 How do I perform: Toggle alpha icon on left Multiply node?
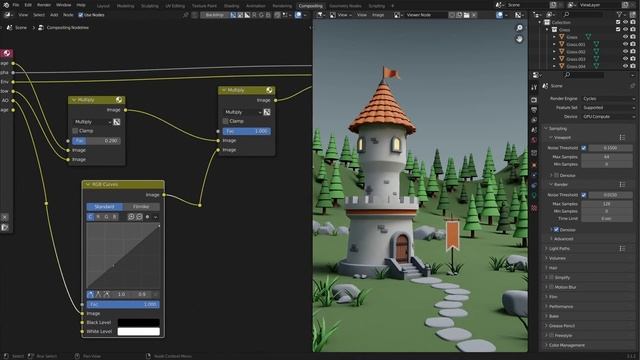coord(117,122)
